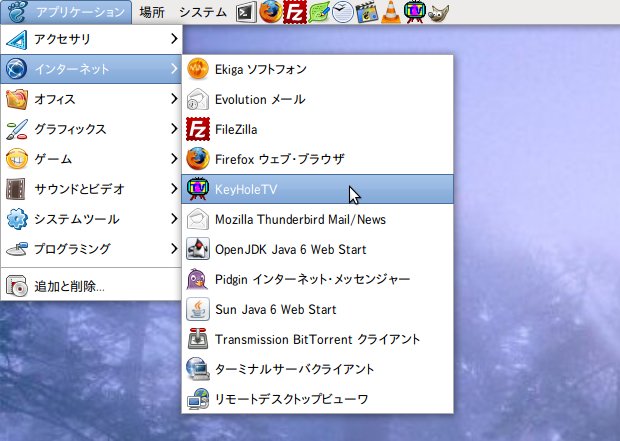
Task: Select the グラフィックス category
Action: tap(91, 129)
